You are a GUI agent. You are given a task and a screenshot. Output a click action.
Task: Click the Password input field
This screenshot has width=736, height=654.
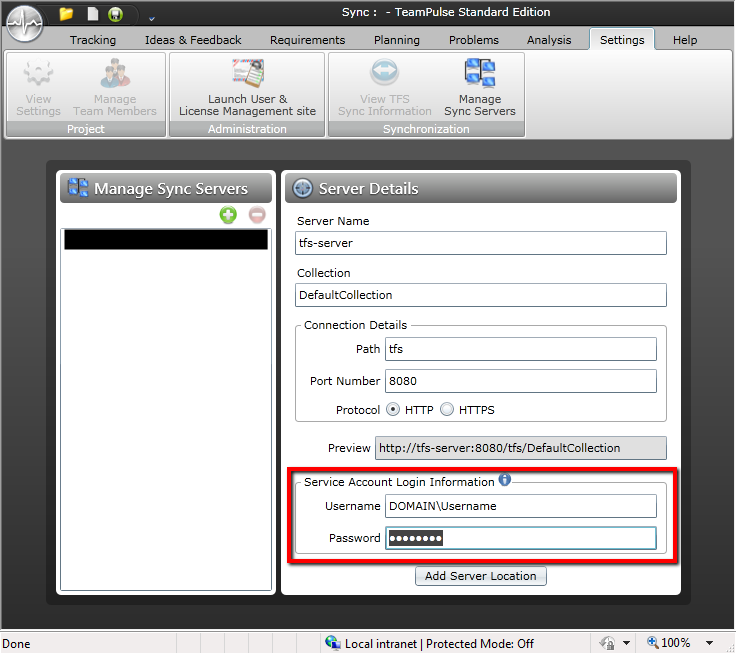coord(521,538)
